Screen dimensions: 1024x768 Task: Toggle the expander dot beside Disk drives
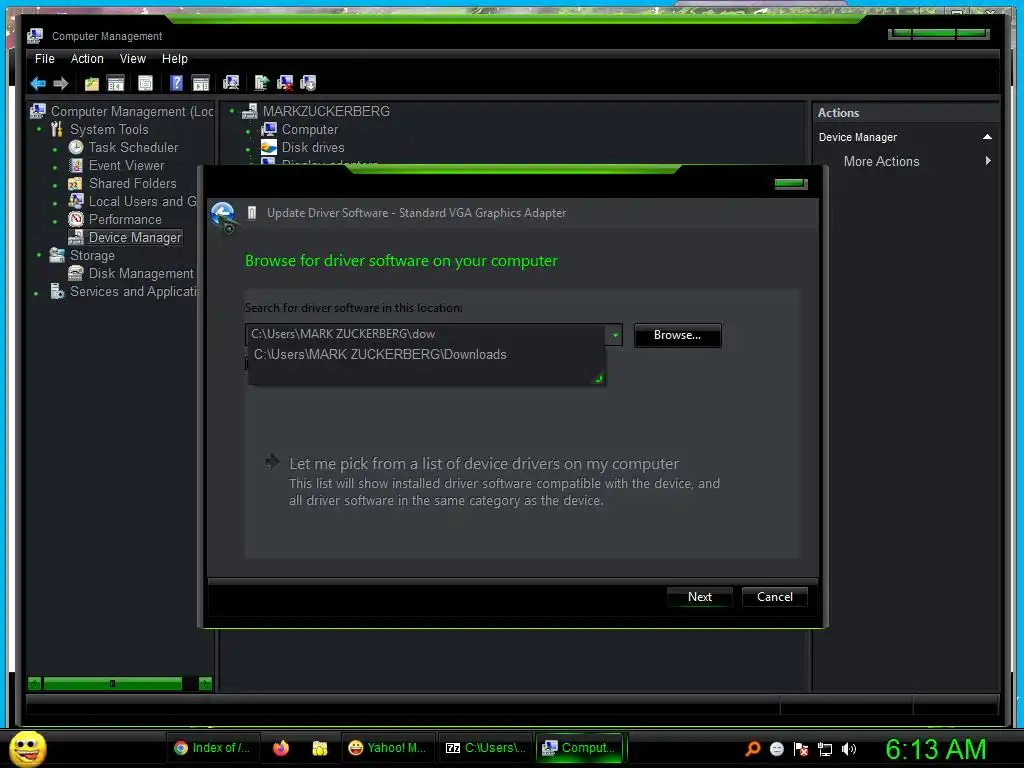click(x=248, y=150)
